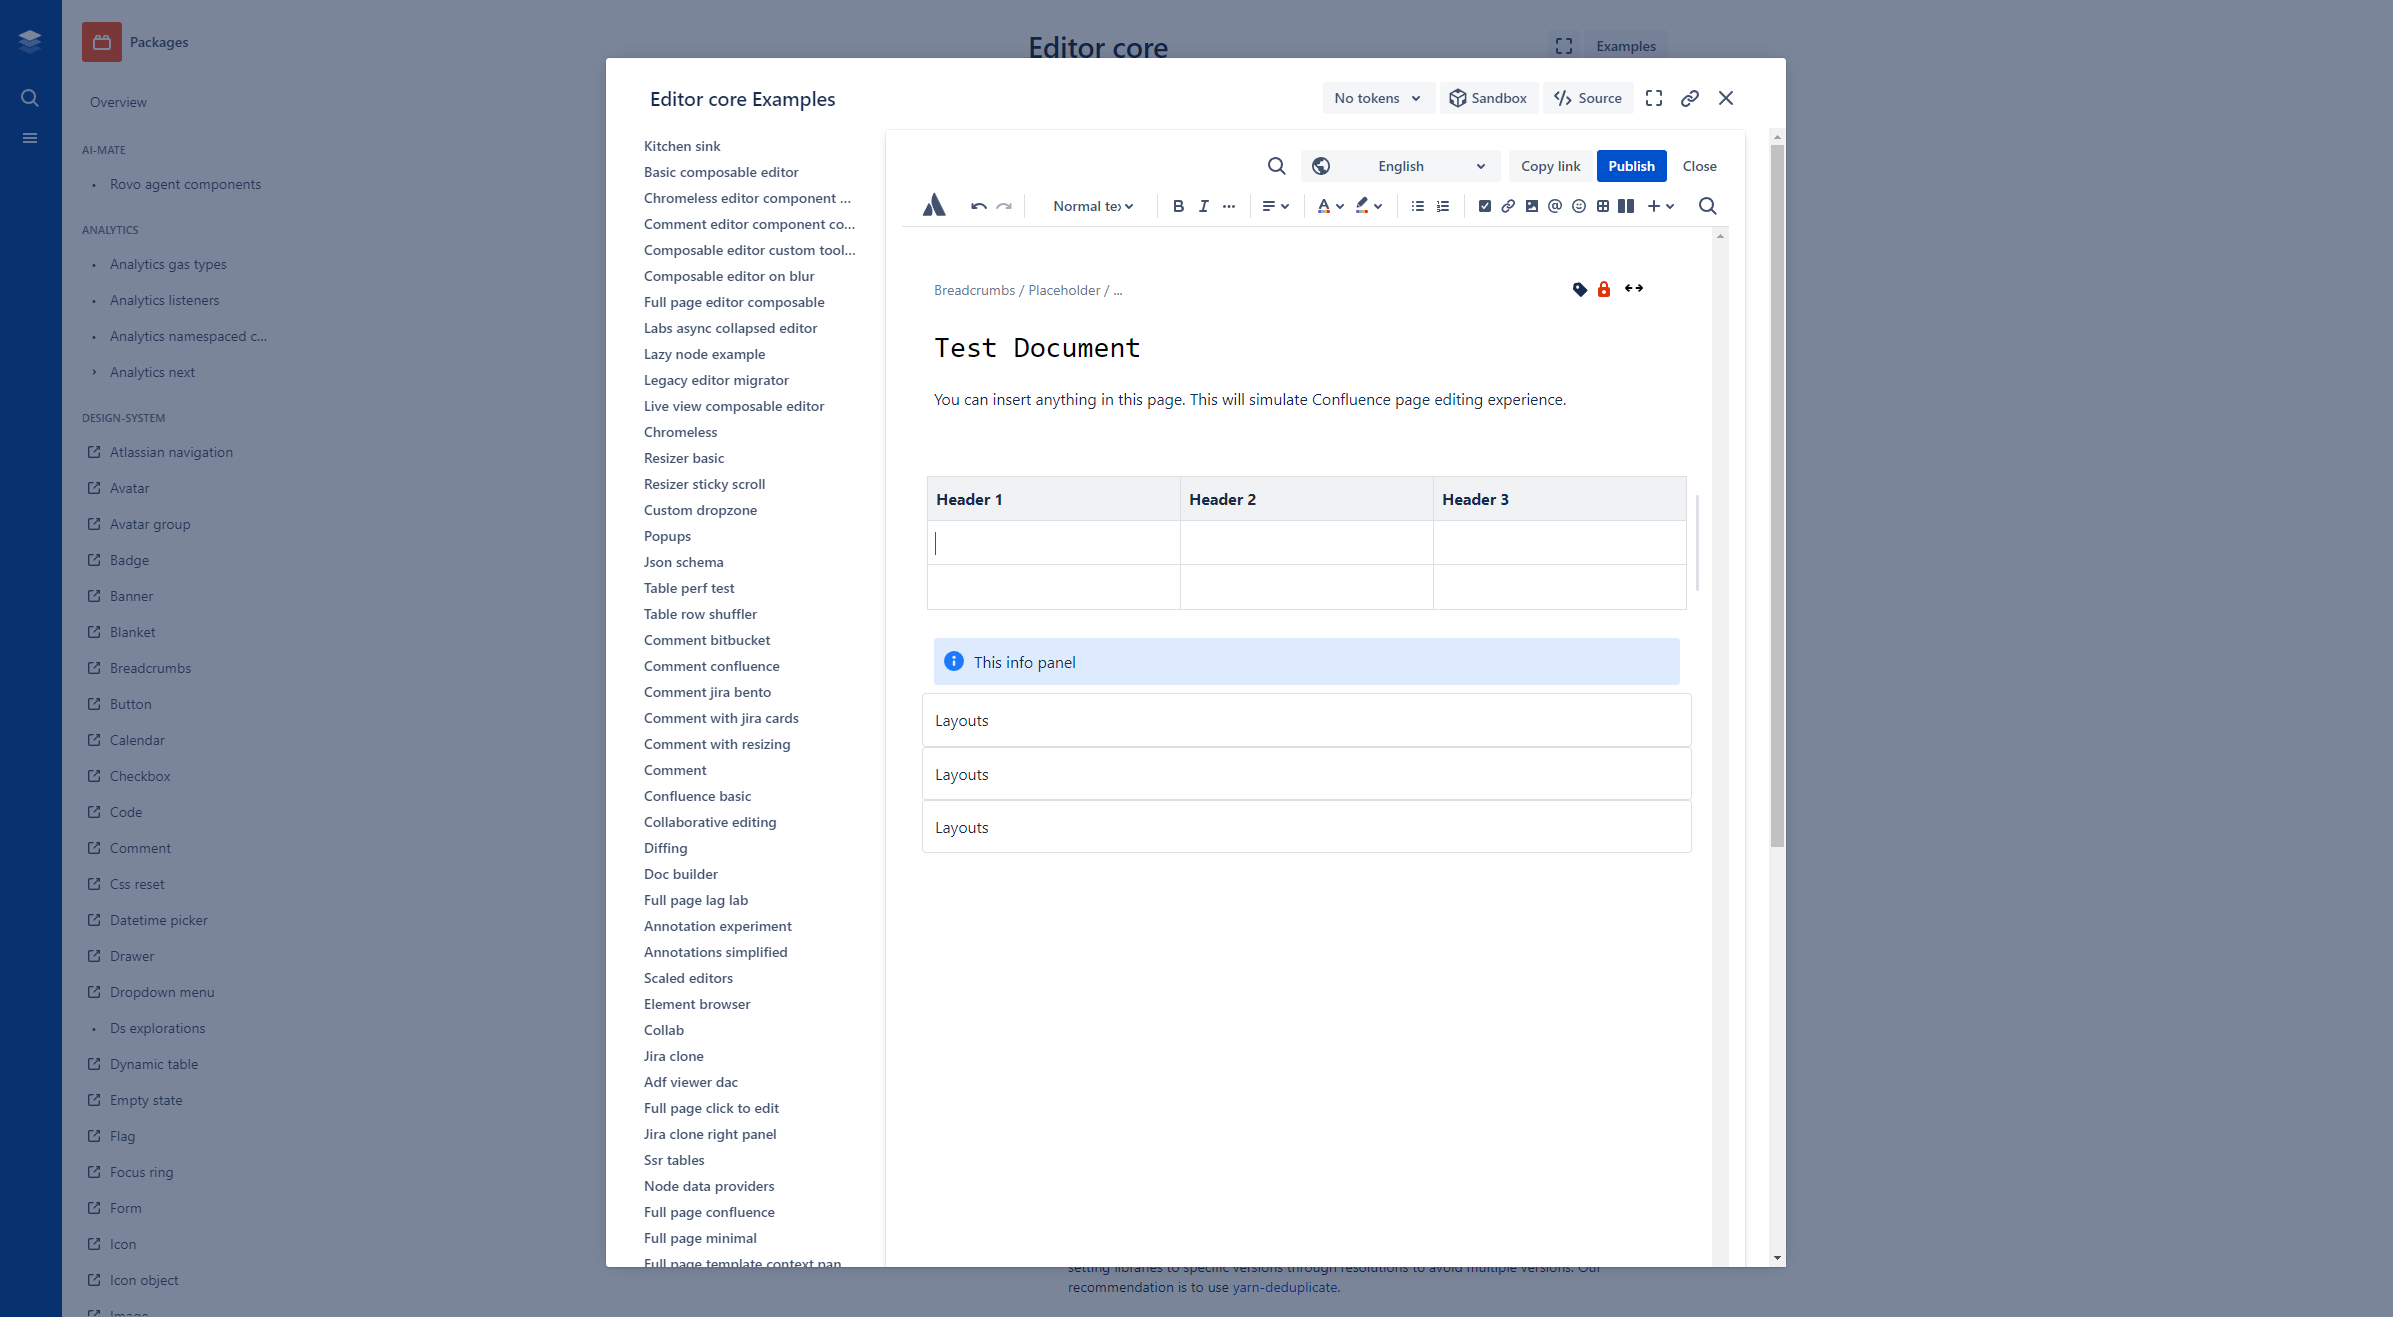Open the Table perf test example

point(688,588)
